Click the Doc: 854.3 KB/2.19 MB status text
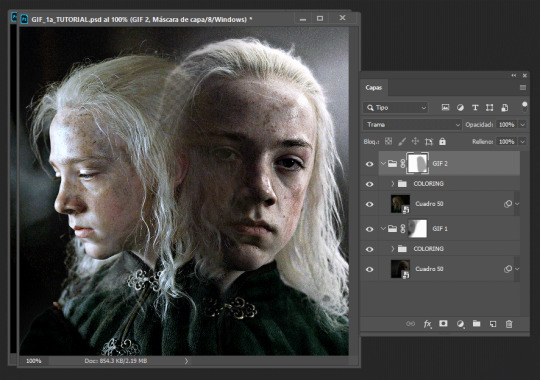 pos(115,361)
